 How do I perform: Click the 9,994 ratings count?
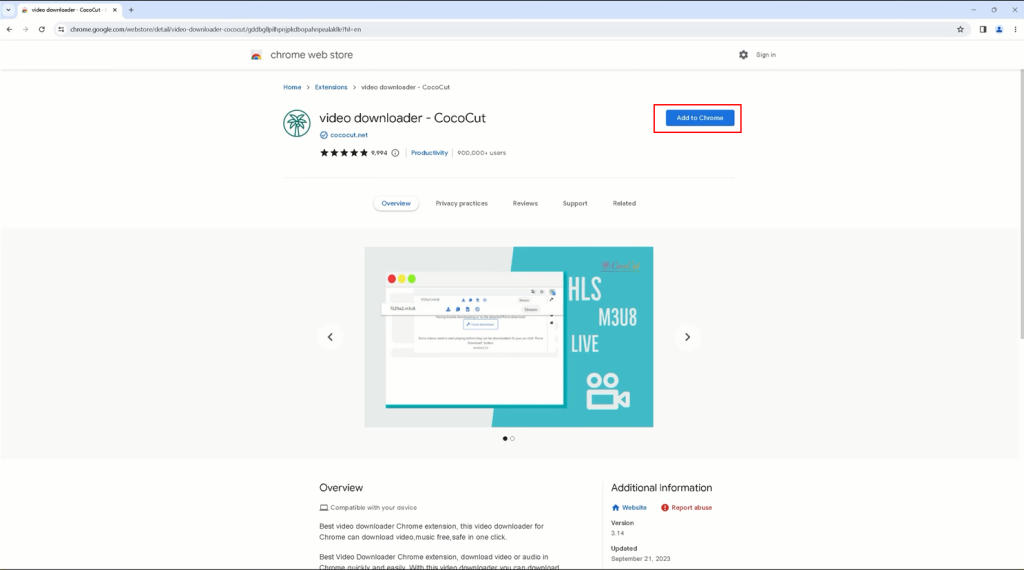coord(379,153)
